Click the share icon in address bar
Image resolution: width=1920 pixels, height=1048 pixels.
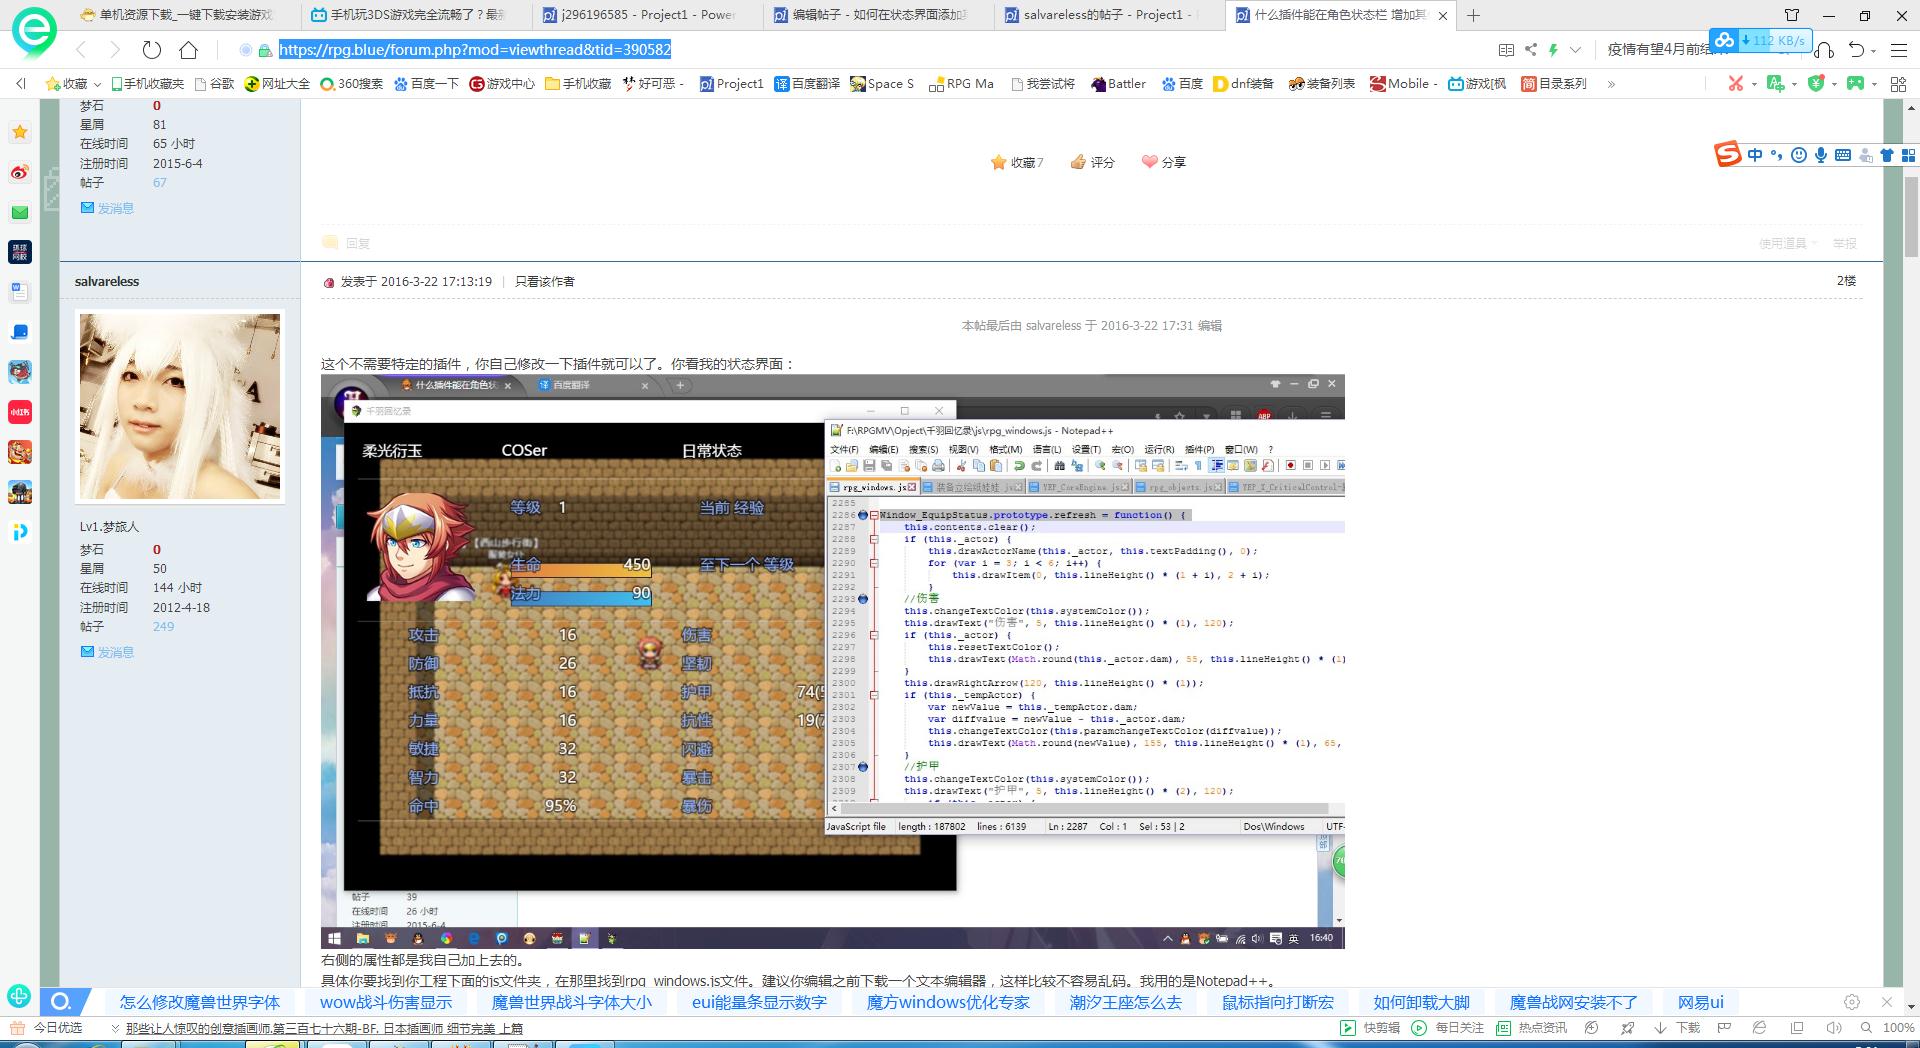click(1531, 50)
